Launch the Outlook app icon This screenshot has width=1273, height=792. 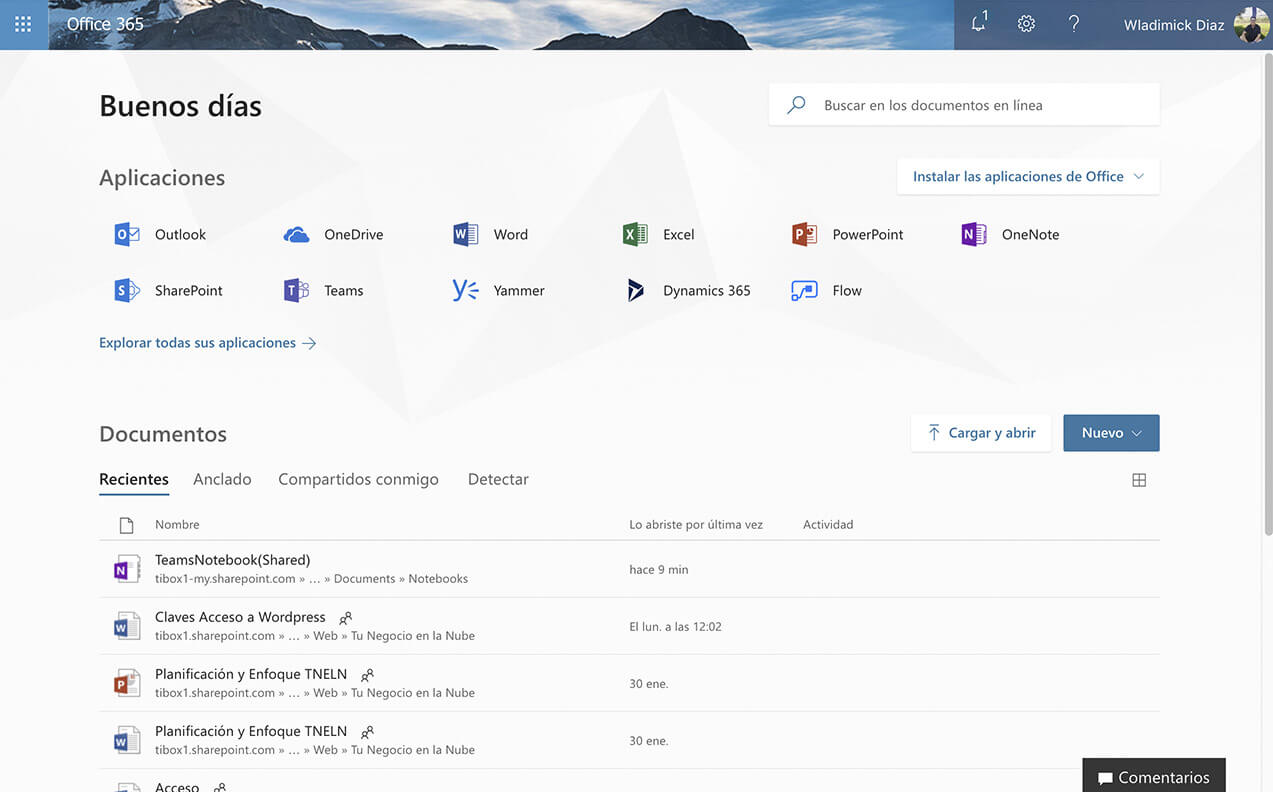pyautogui.click(x=127, y=234)
